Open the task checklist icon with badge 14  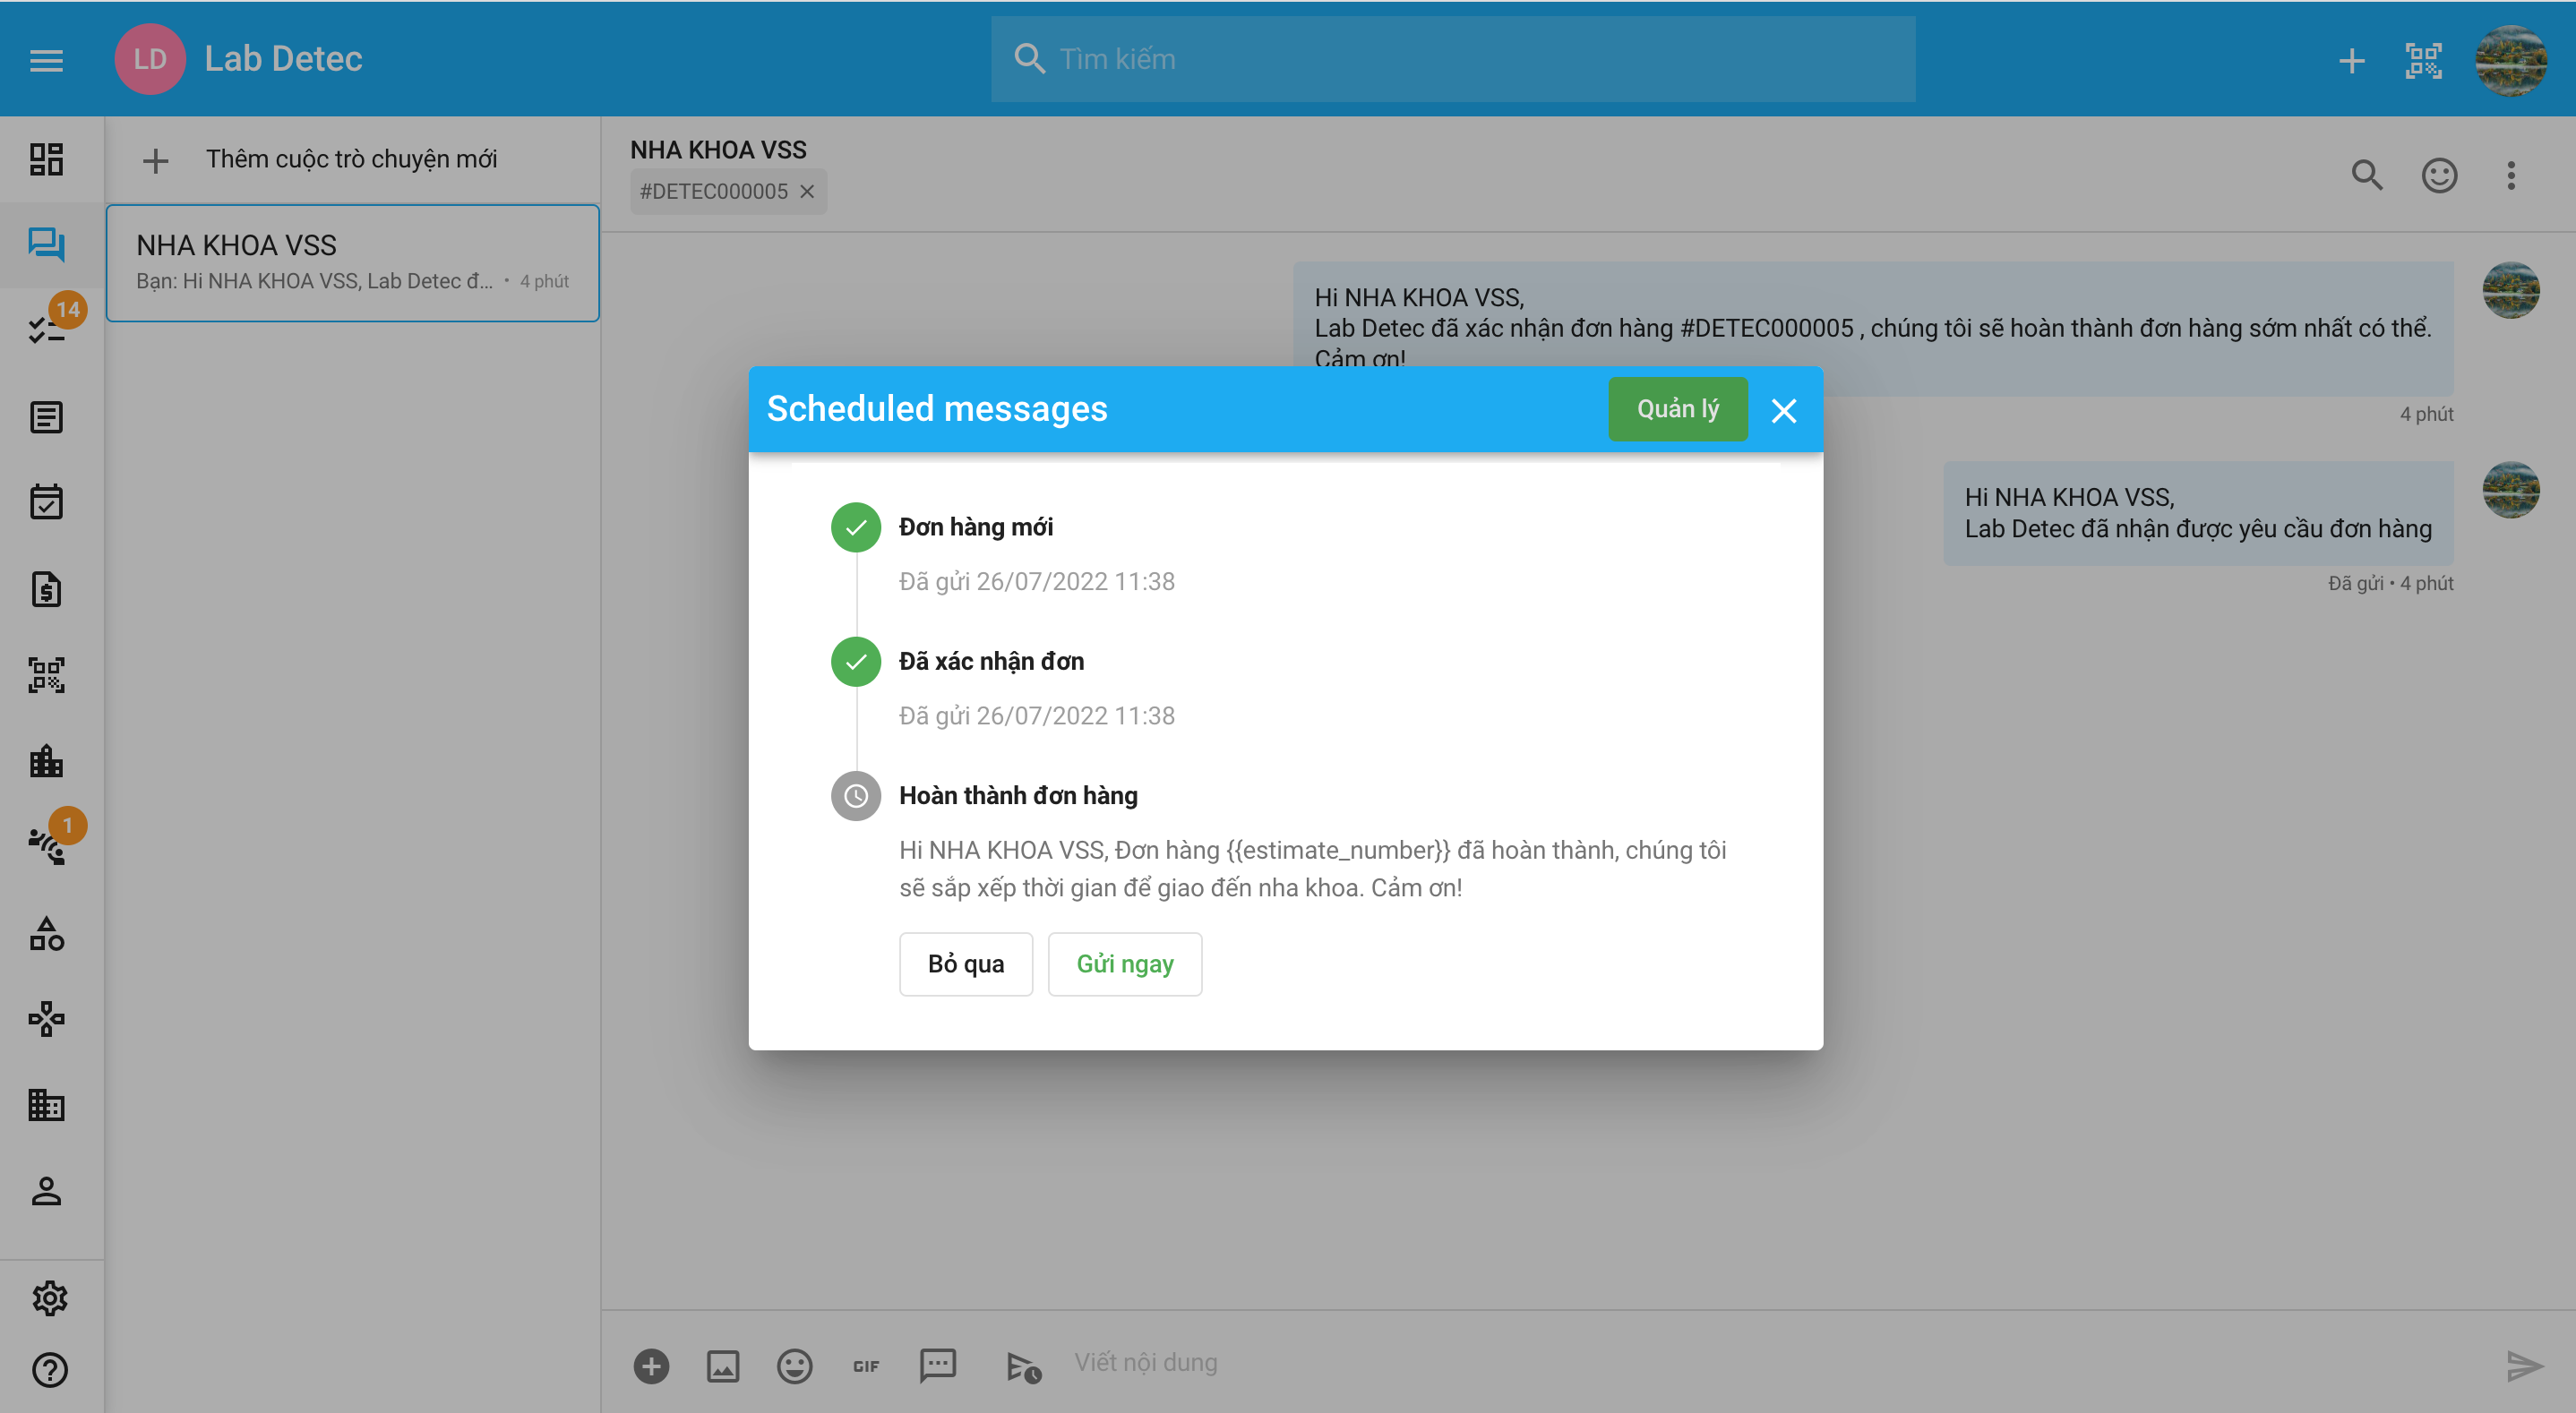[x=46, y=330]
